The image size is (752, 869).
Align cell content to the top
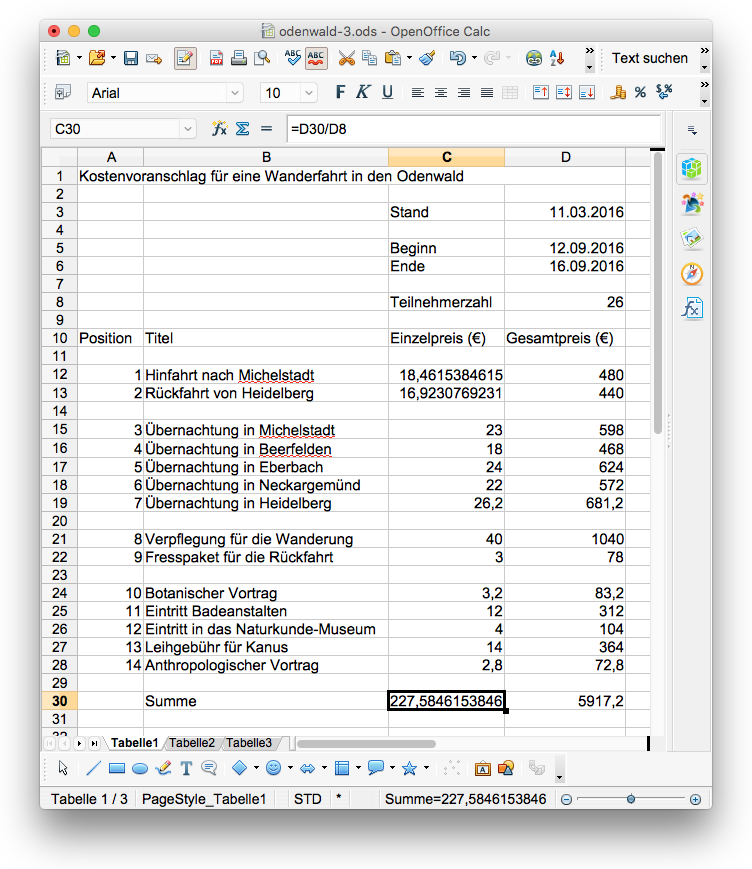tap(540, 93)
